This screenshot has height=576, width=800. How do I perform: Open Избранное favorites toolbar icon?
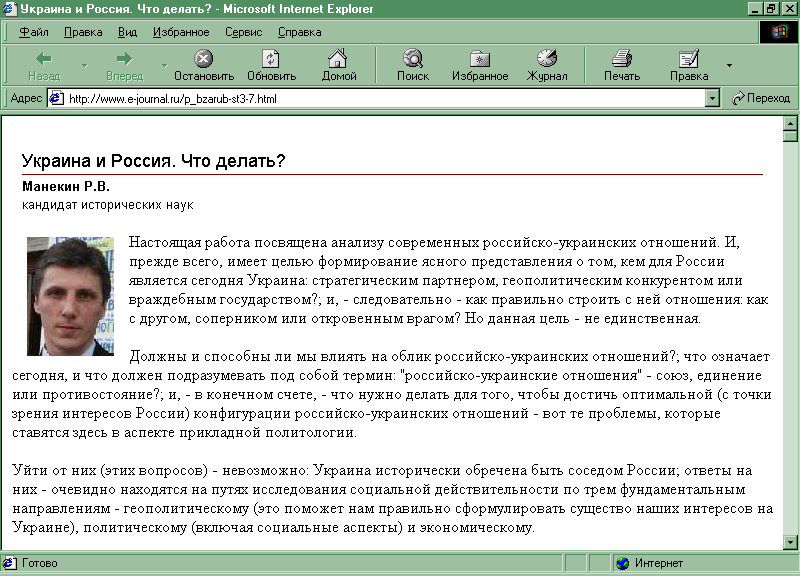[x=480, y=59]
